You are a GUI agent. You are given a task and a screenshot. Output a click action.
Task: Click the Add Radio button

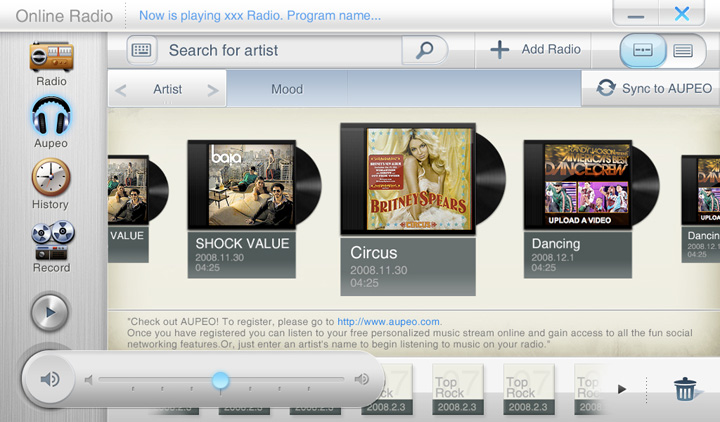pos(535,50)
